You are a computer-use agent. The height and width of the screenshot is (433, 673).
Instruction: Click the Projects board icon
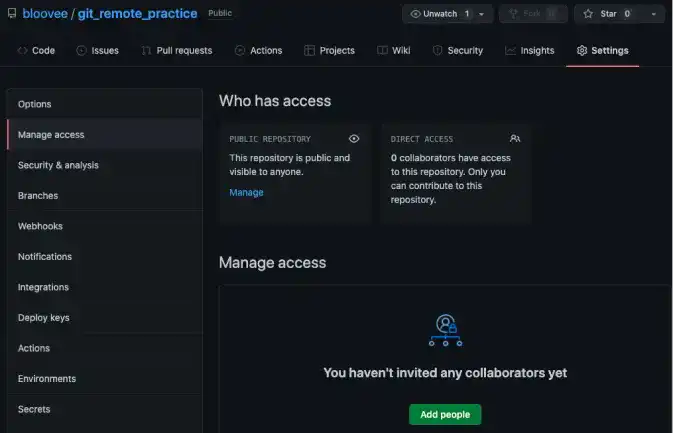pos(309,51)
